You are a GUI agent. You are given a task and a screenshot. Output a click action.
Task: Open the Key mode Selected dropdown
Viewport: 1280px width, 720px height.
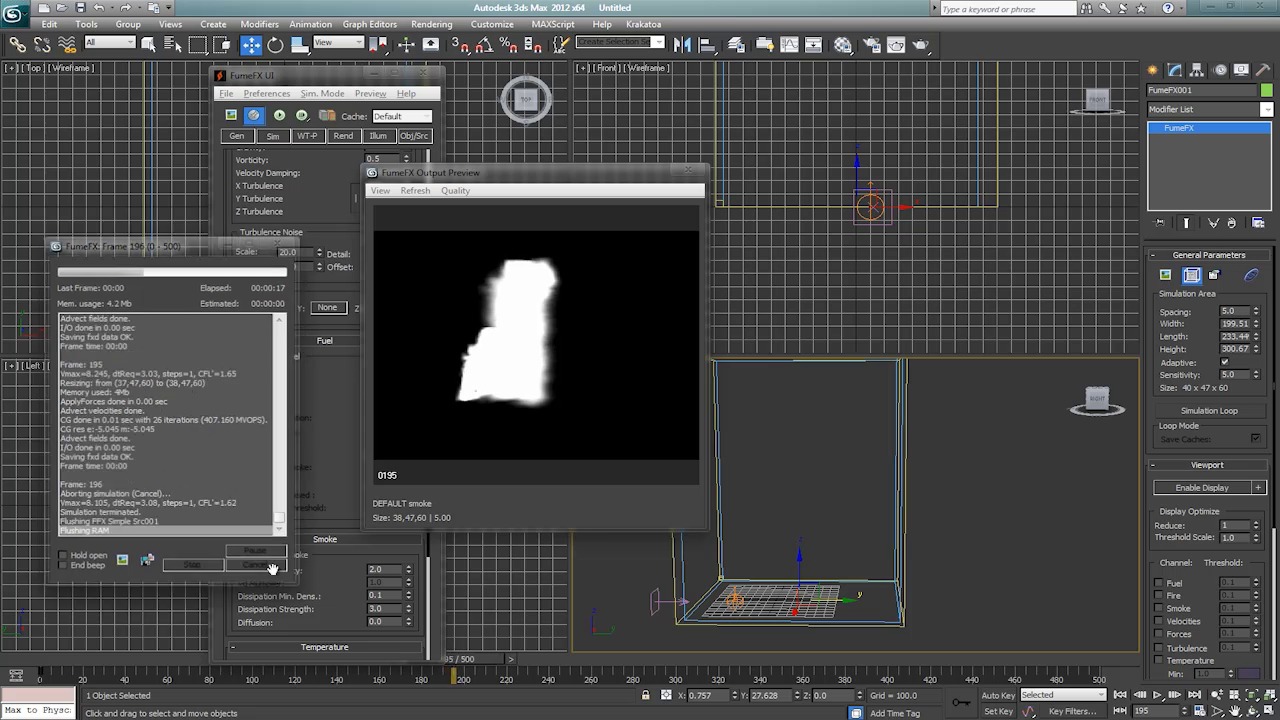click(x=1061, y=695)
